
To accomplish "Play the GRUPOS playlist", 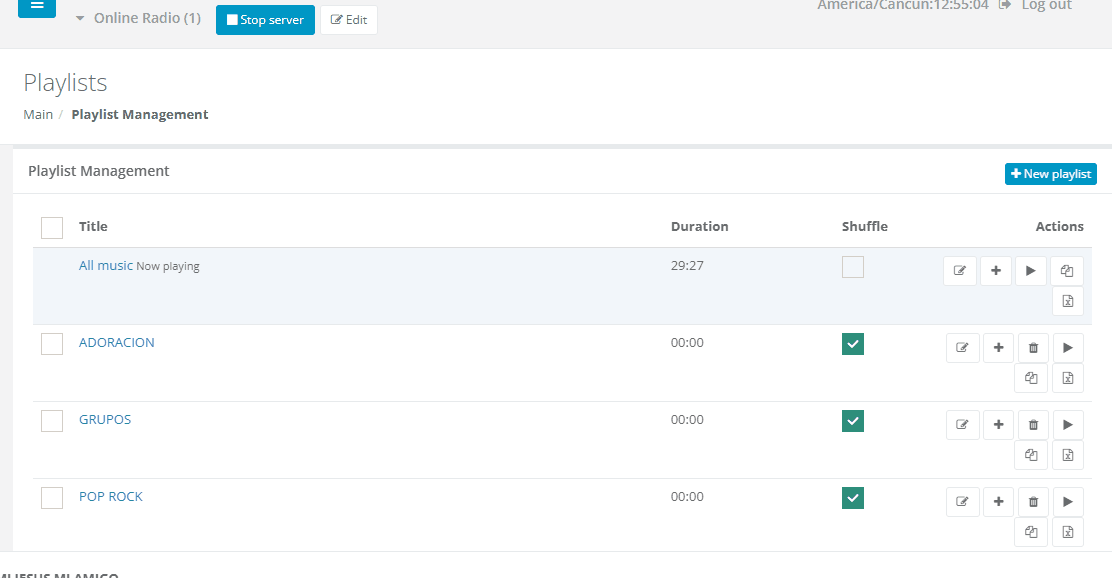I will click(x=1068, y=426).
